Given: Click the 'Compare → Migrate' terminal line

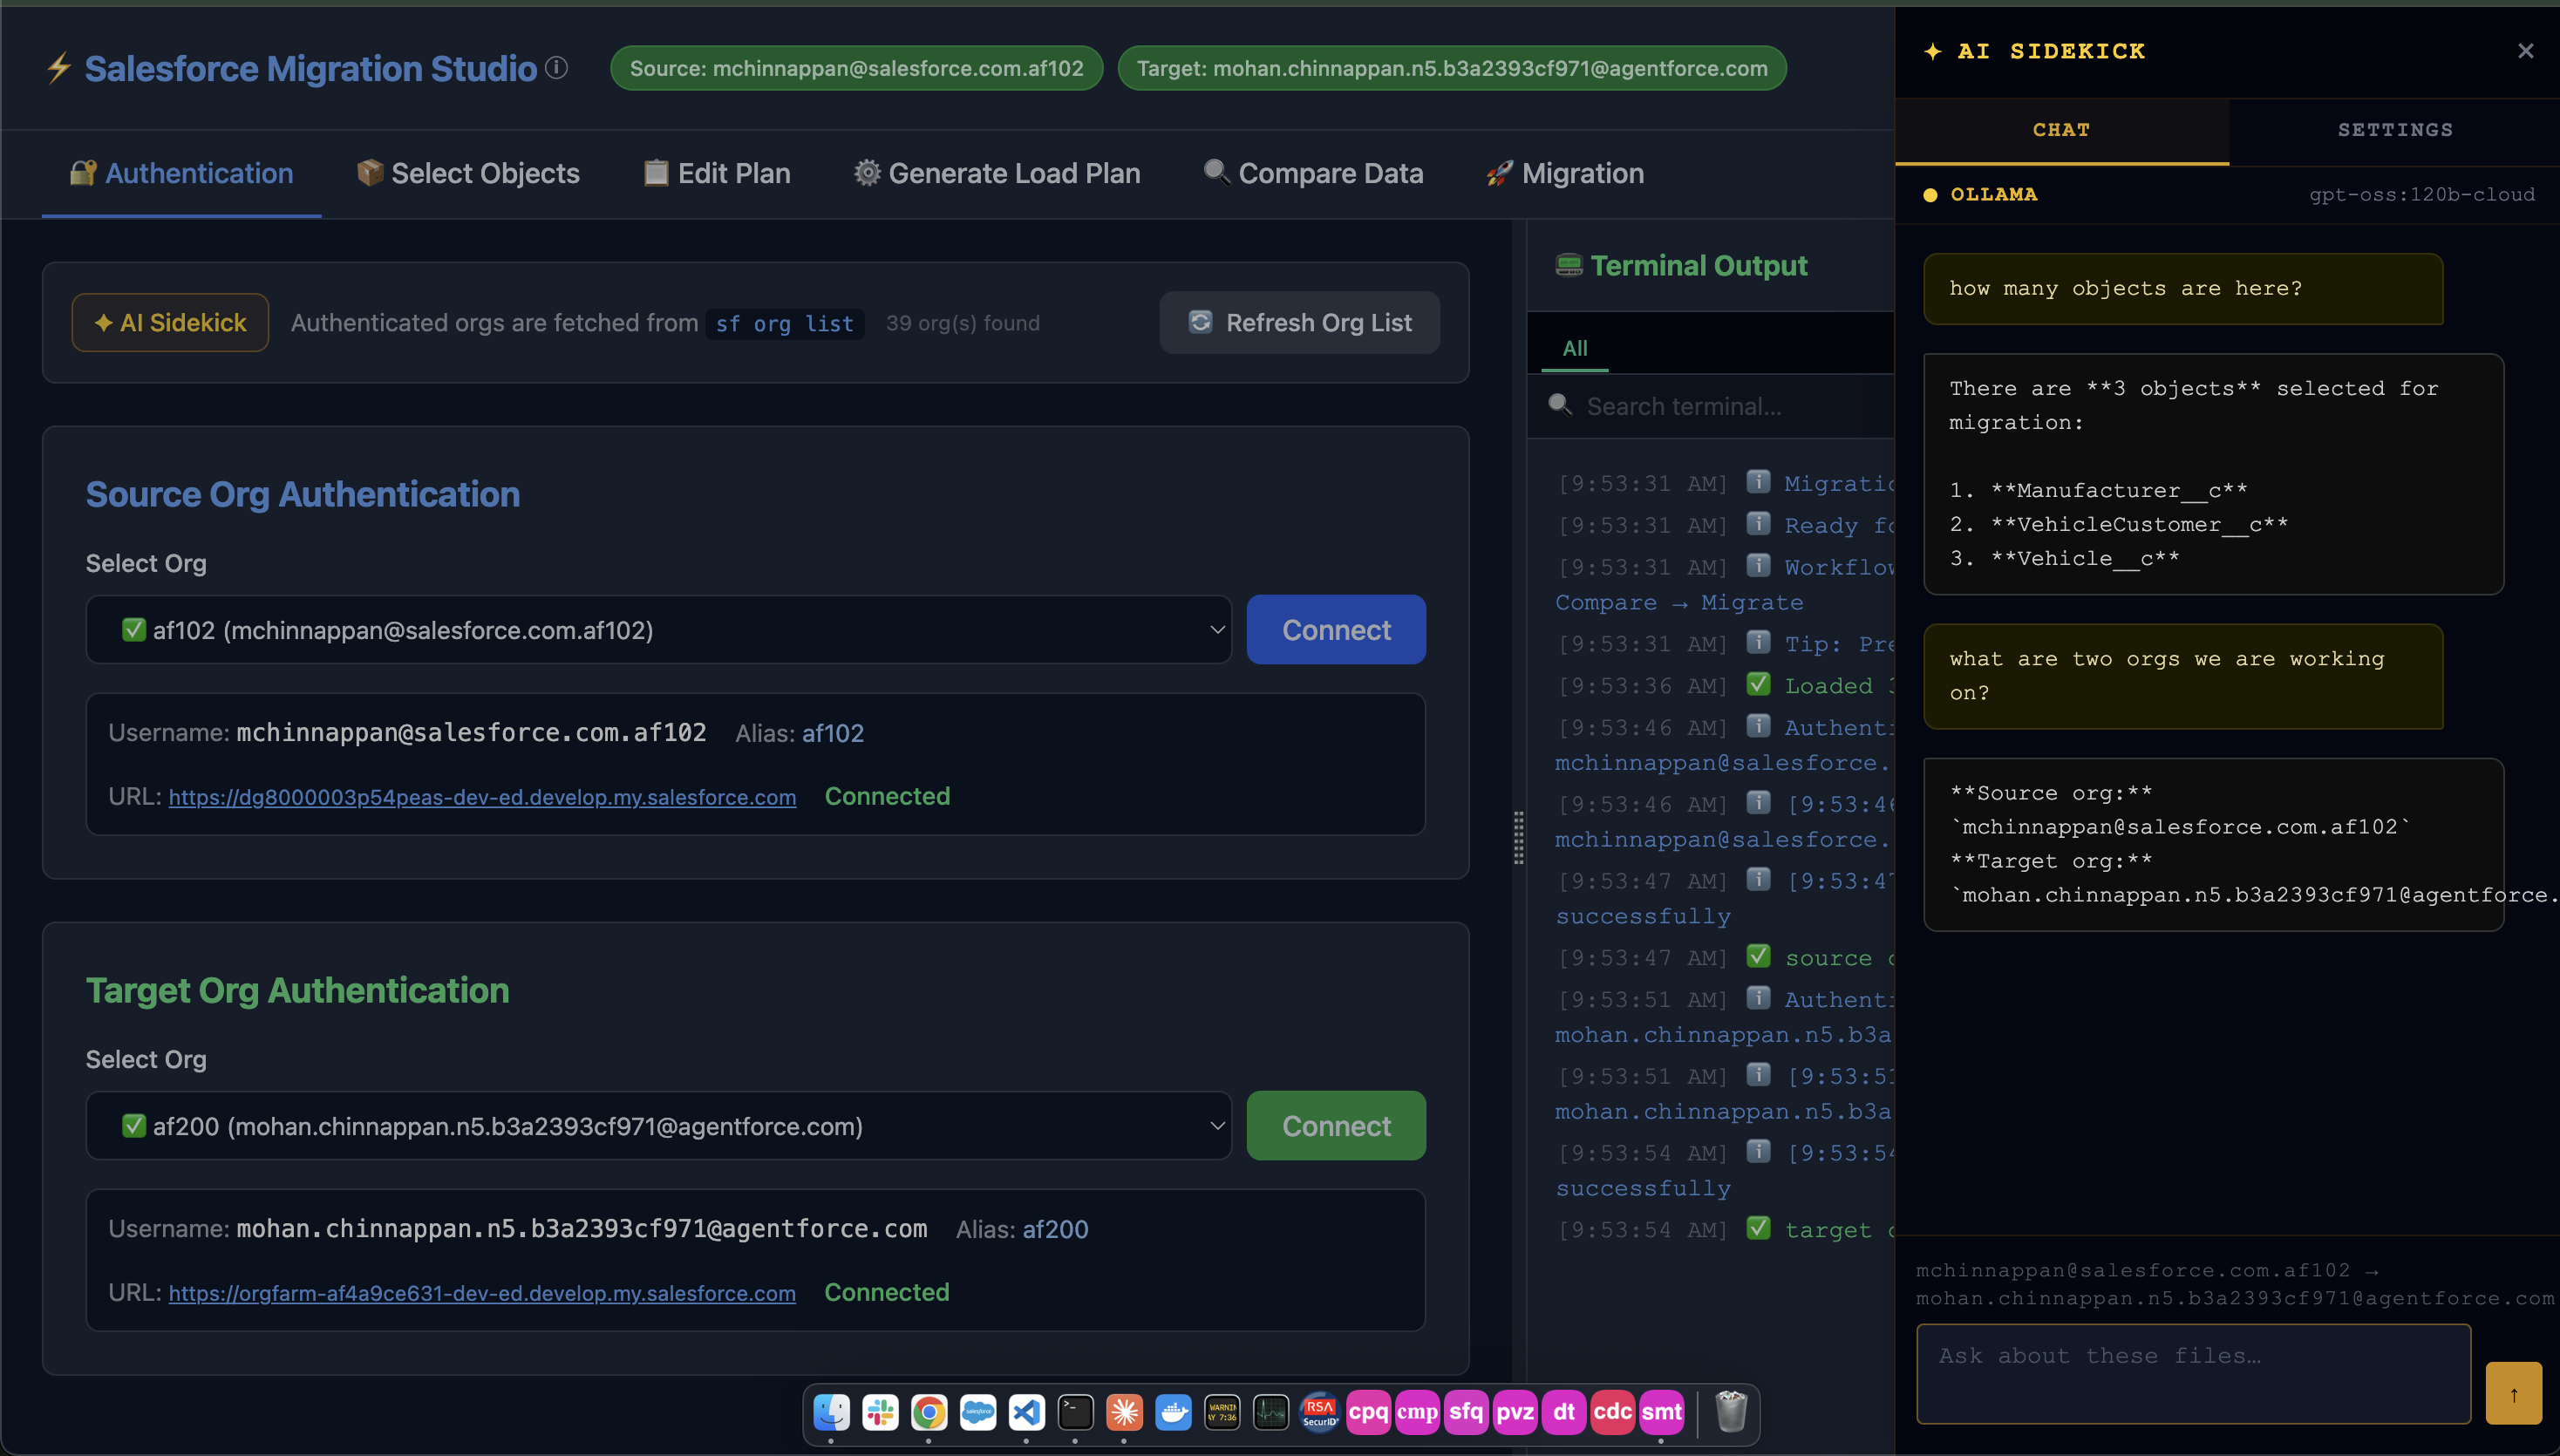Looking at the screenshot, I should [1679, 602].
